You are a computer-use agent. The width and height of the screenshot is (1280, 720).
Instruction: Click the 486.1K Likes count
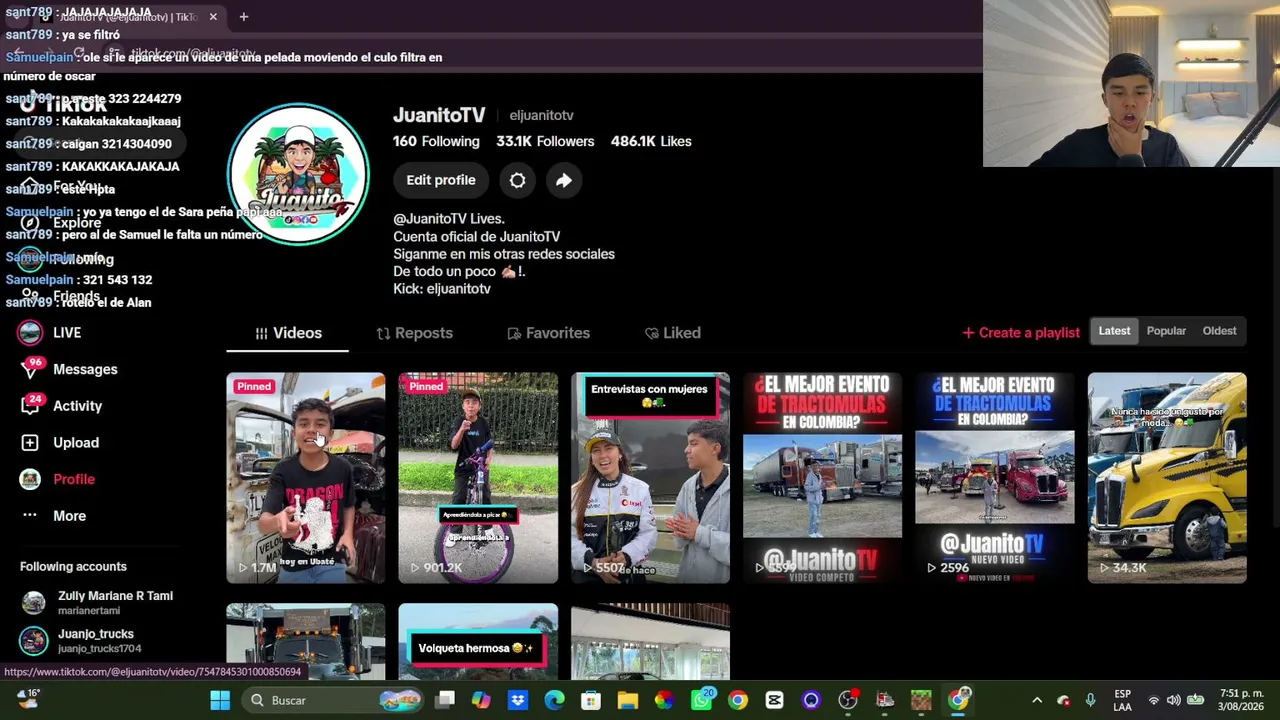click(651, 141)
